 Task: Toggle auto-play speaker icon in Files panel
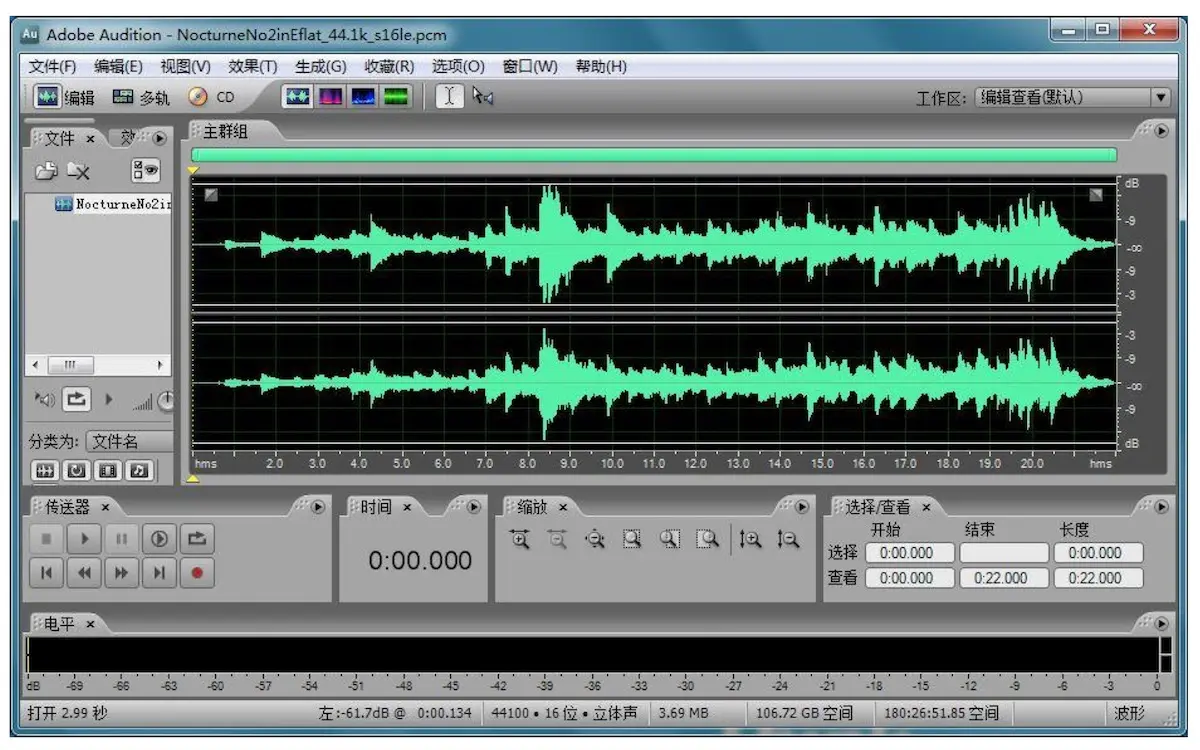(45, 400)
